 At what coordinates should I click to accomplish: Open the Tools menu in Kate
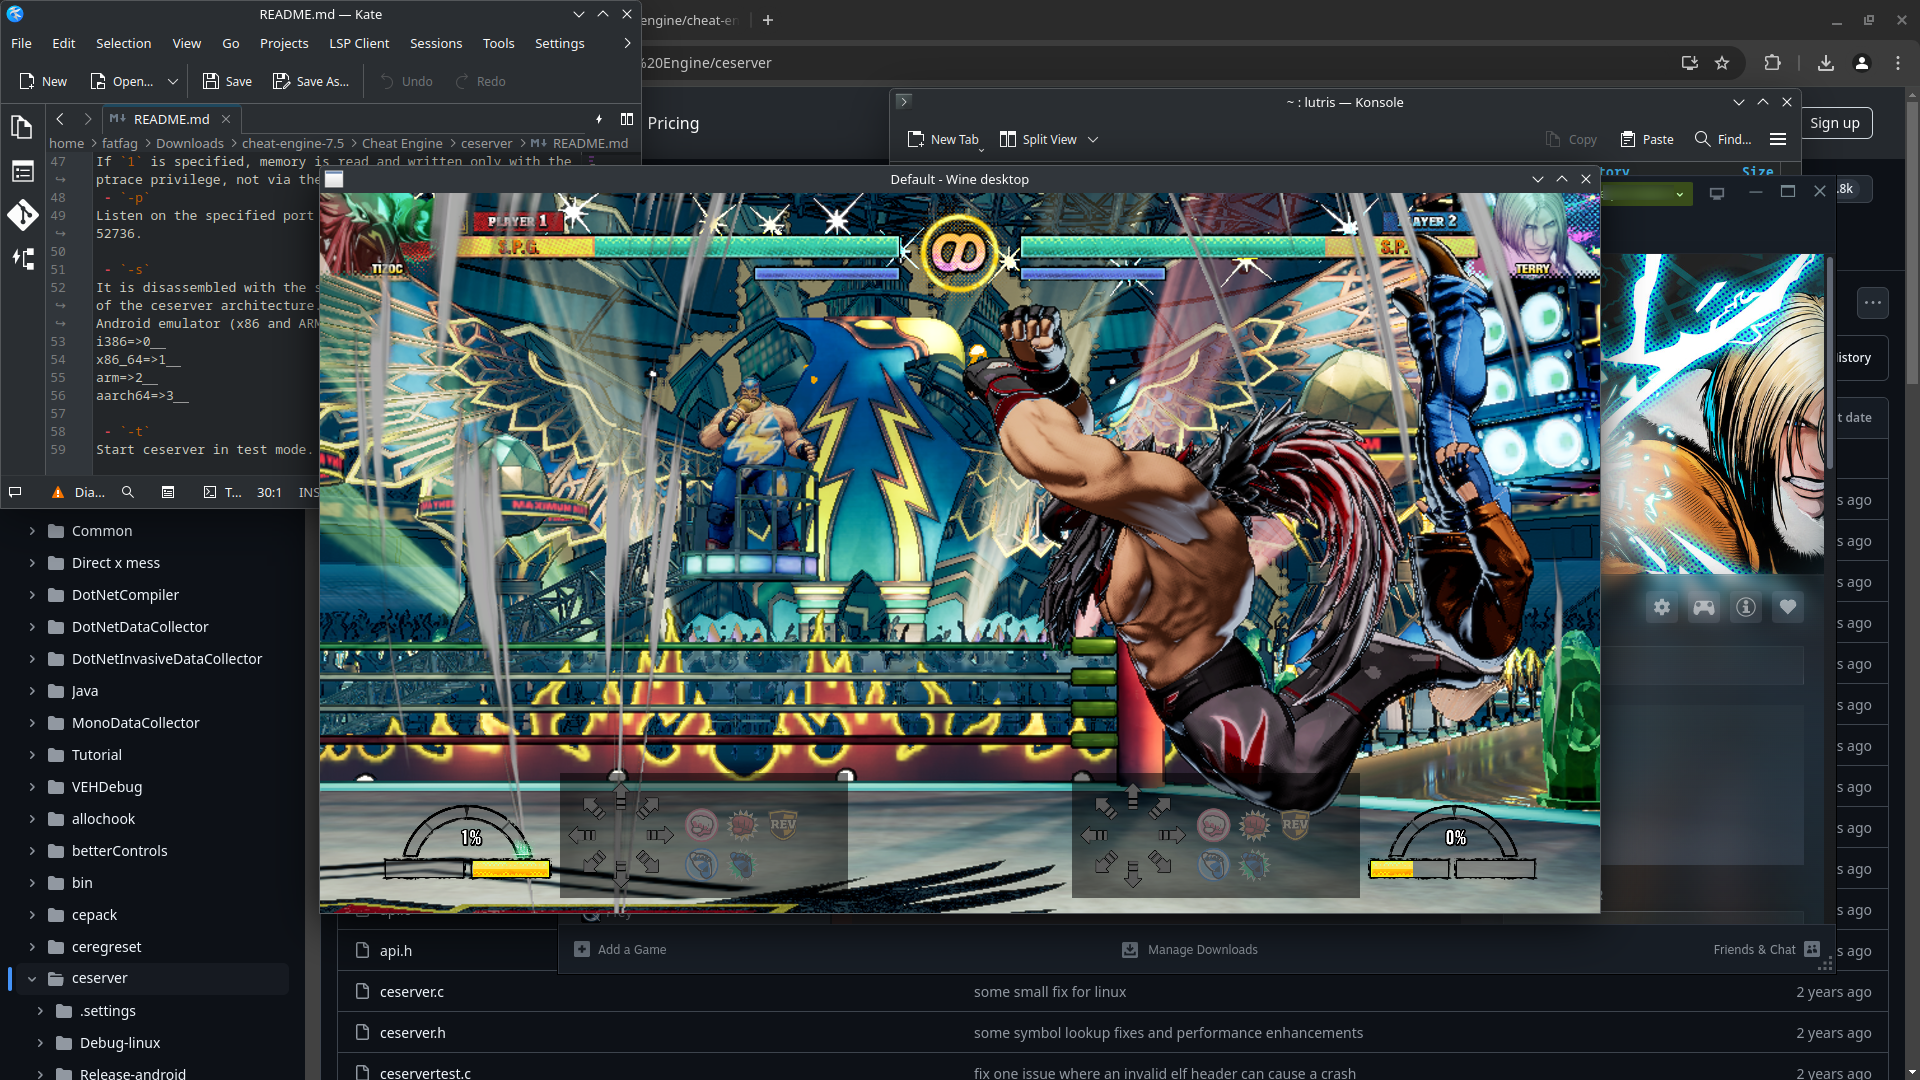[x=498, y=43]
